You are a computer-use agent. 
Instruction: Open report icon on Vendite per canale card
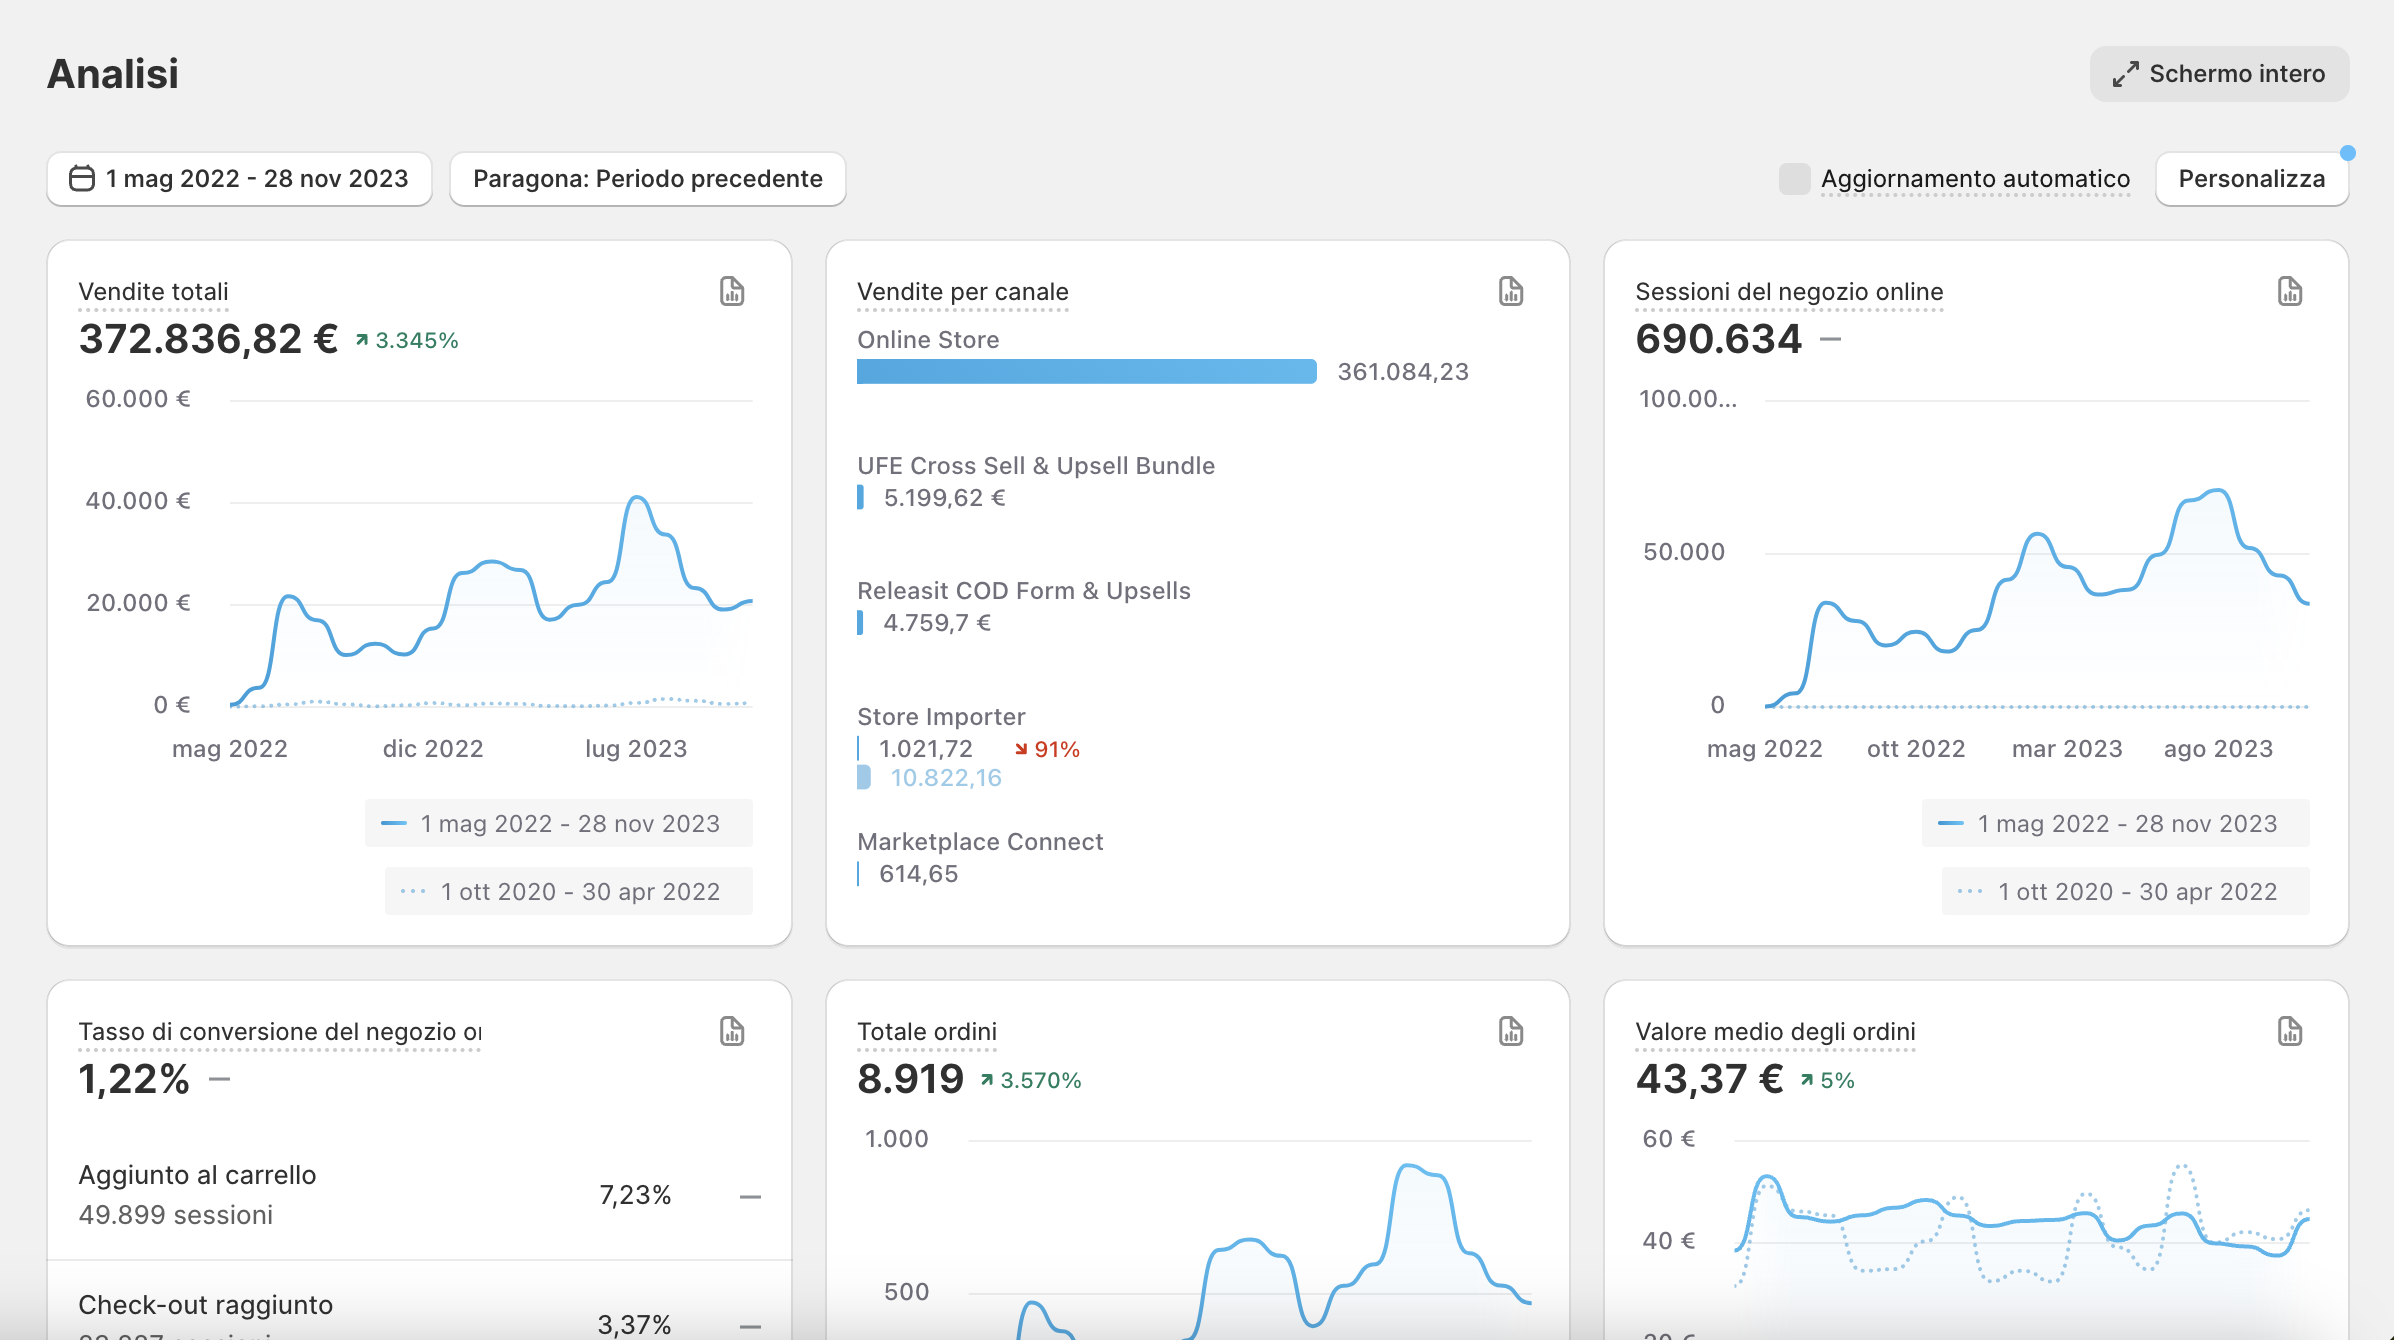tap(1510, 291)
